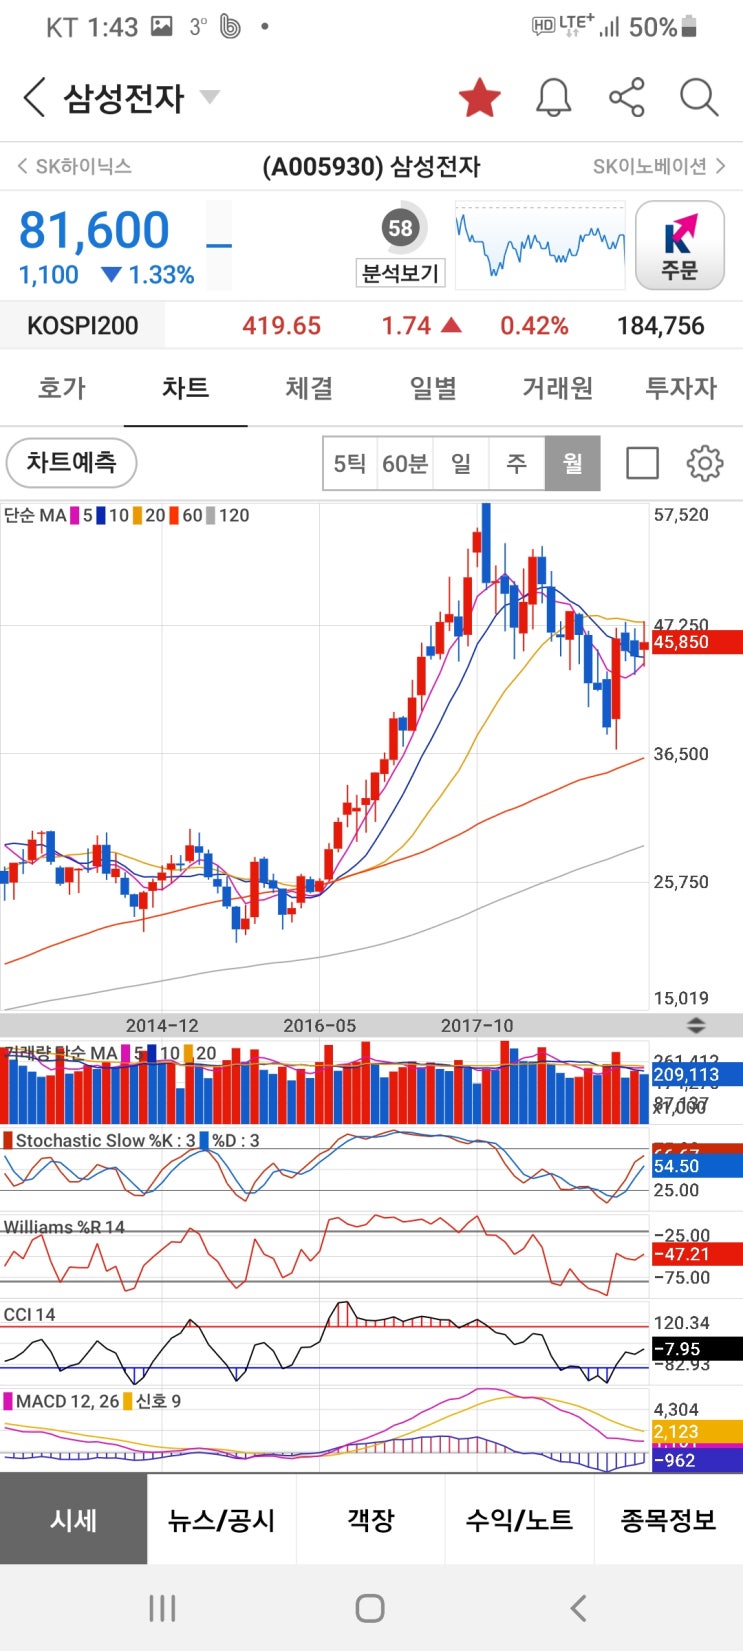This screenshot has width=743, height=1651.
Task: Open the 종목정보 bottom tab
Action: tap(668, 1520)
